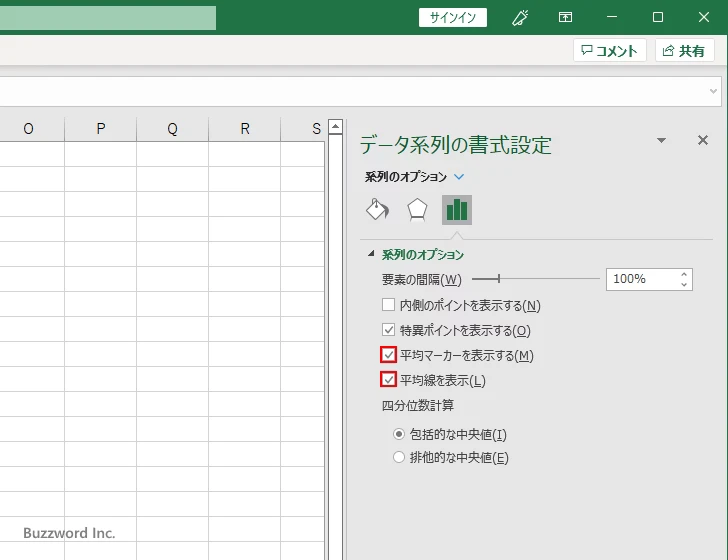
Task: Click the vertical scrollbar up arrow
Action: point(335,126)
